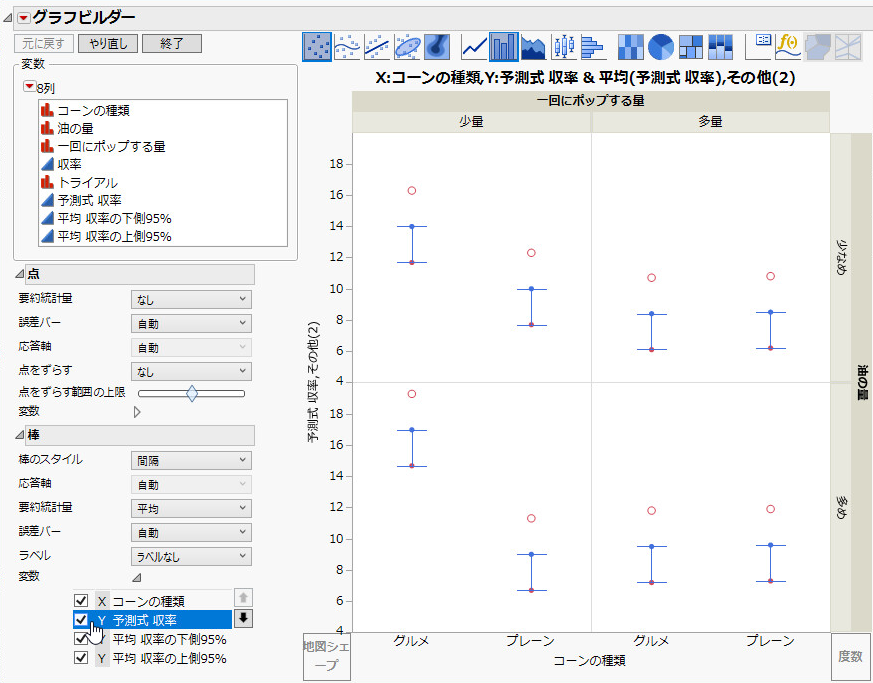The image size is (873, 683).
Task: Open the ラベル dropdown showing ラベルなし
Action: pyautogui.click(x=191, y=556)
